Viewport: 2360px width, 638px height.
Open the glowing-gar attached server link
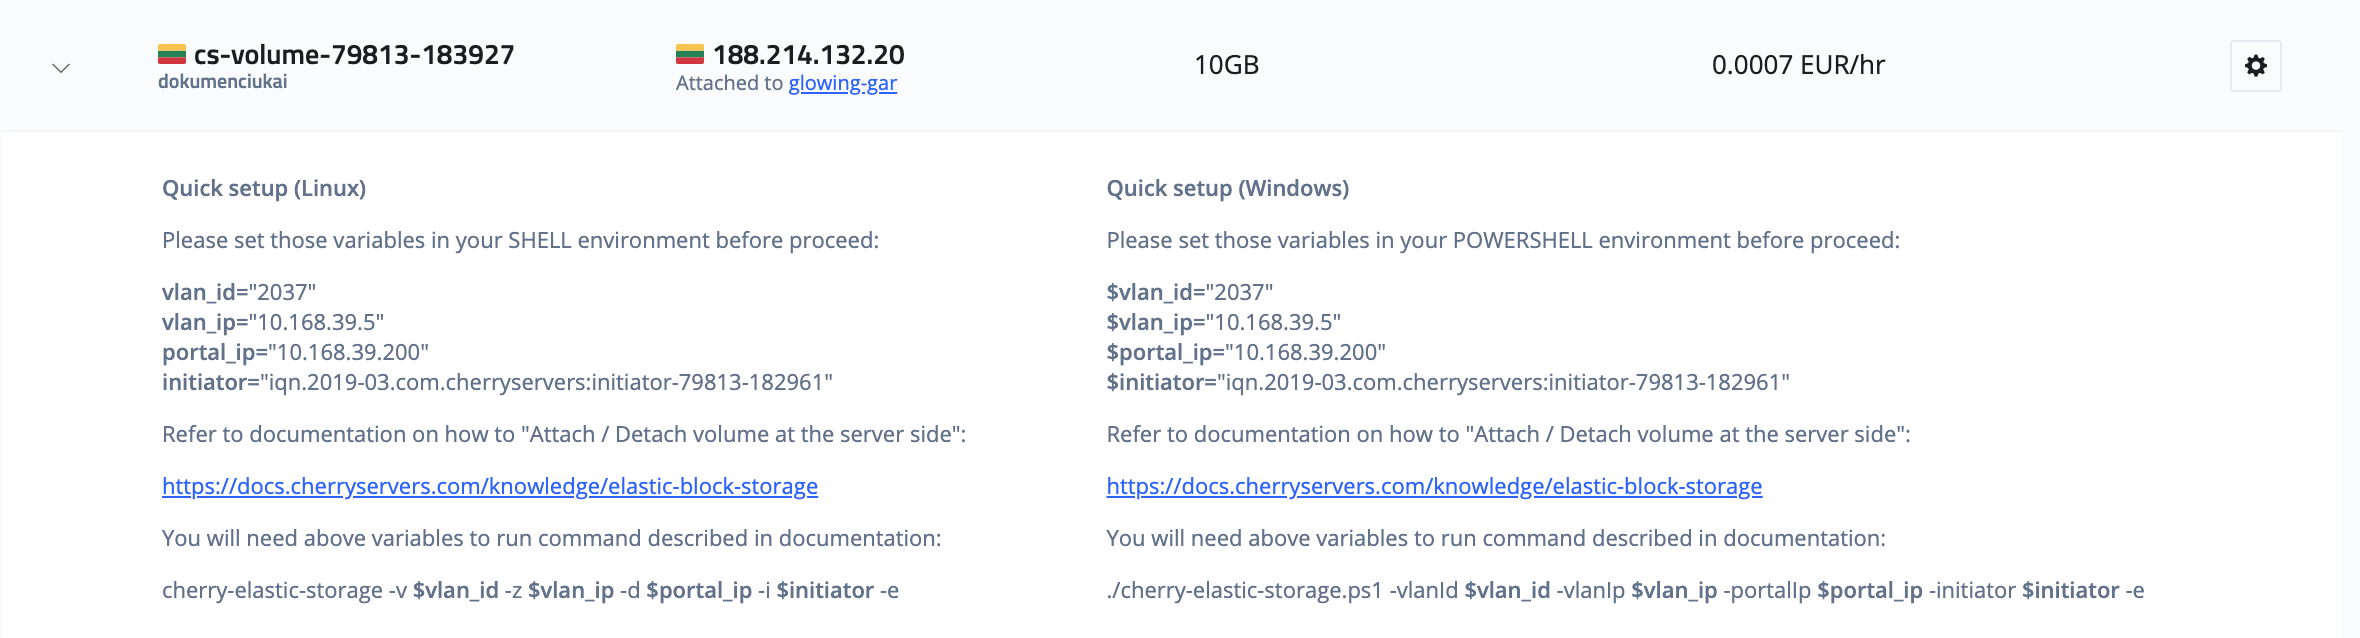click(x=842, y=83)
